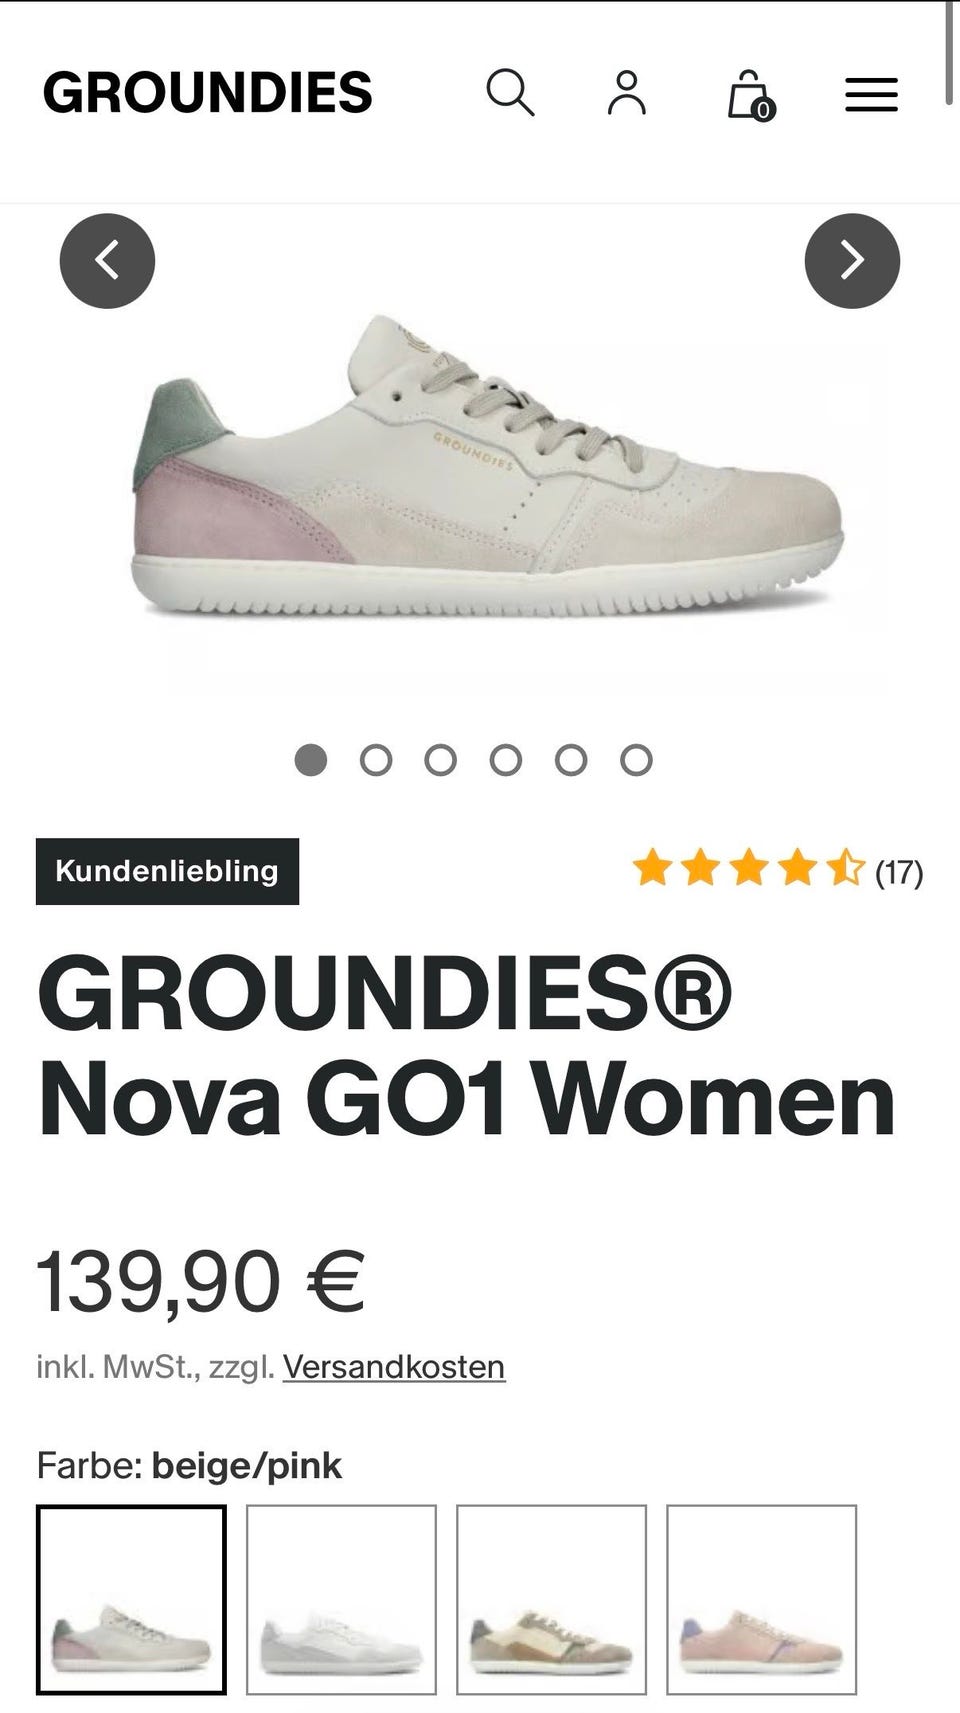This screenshot has height=1713, width=960.
Task: Jump to the fourth carousel dot
Action: pos(506,760)
